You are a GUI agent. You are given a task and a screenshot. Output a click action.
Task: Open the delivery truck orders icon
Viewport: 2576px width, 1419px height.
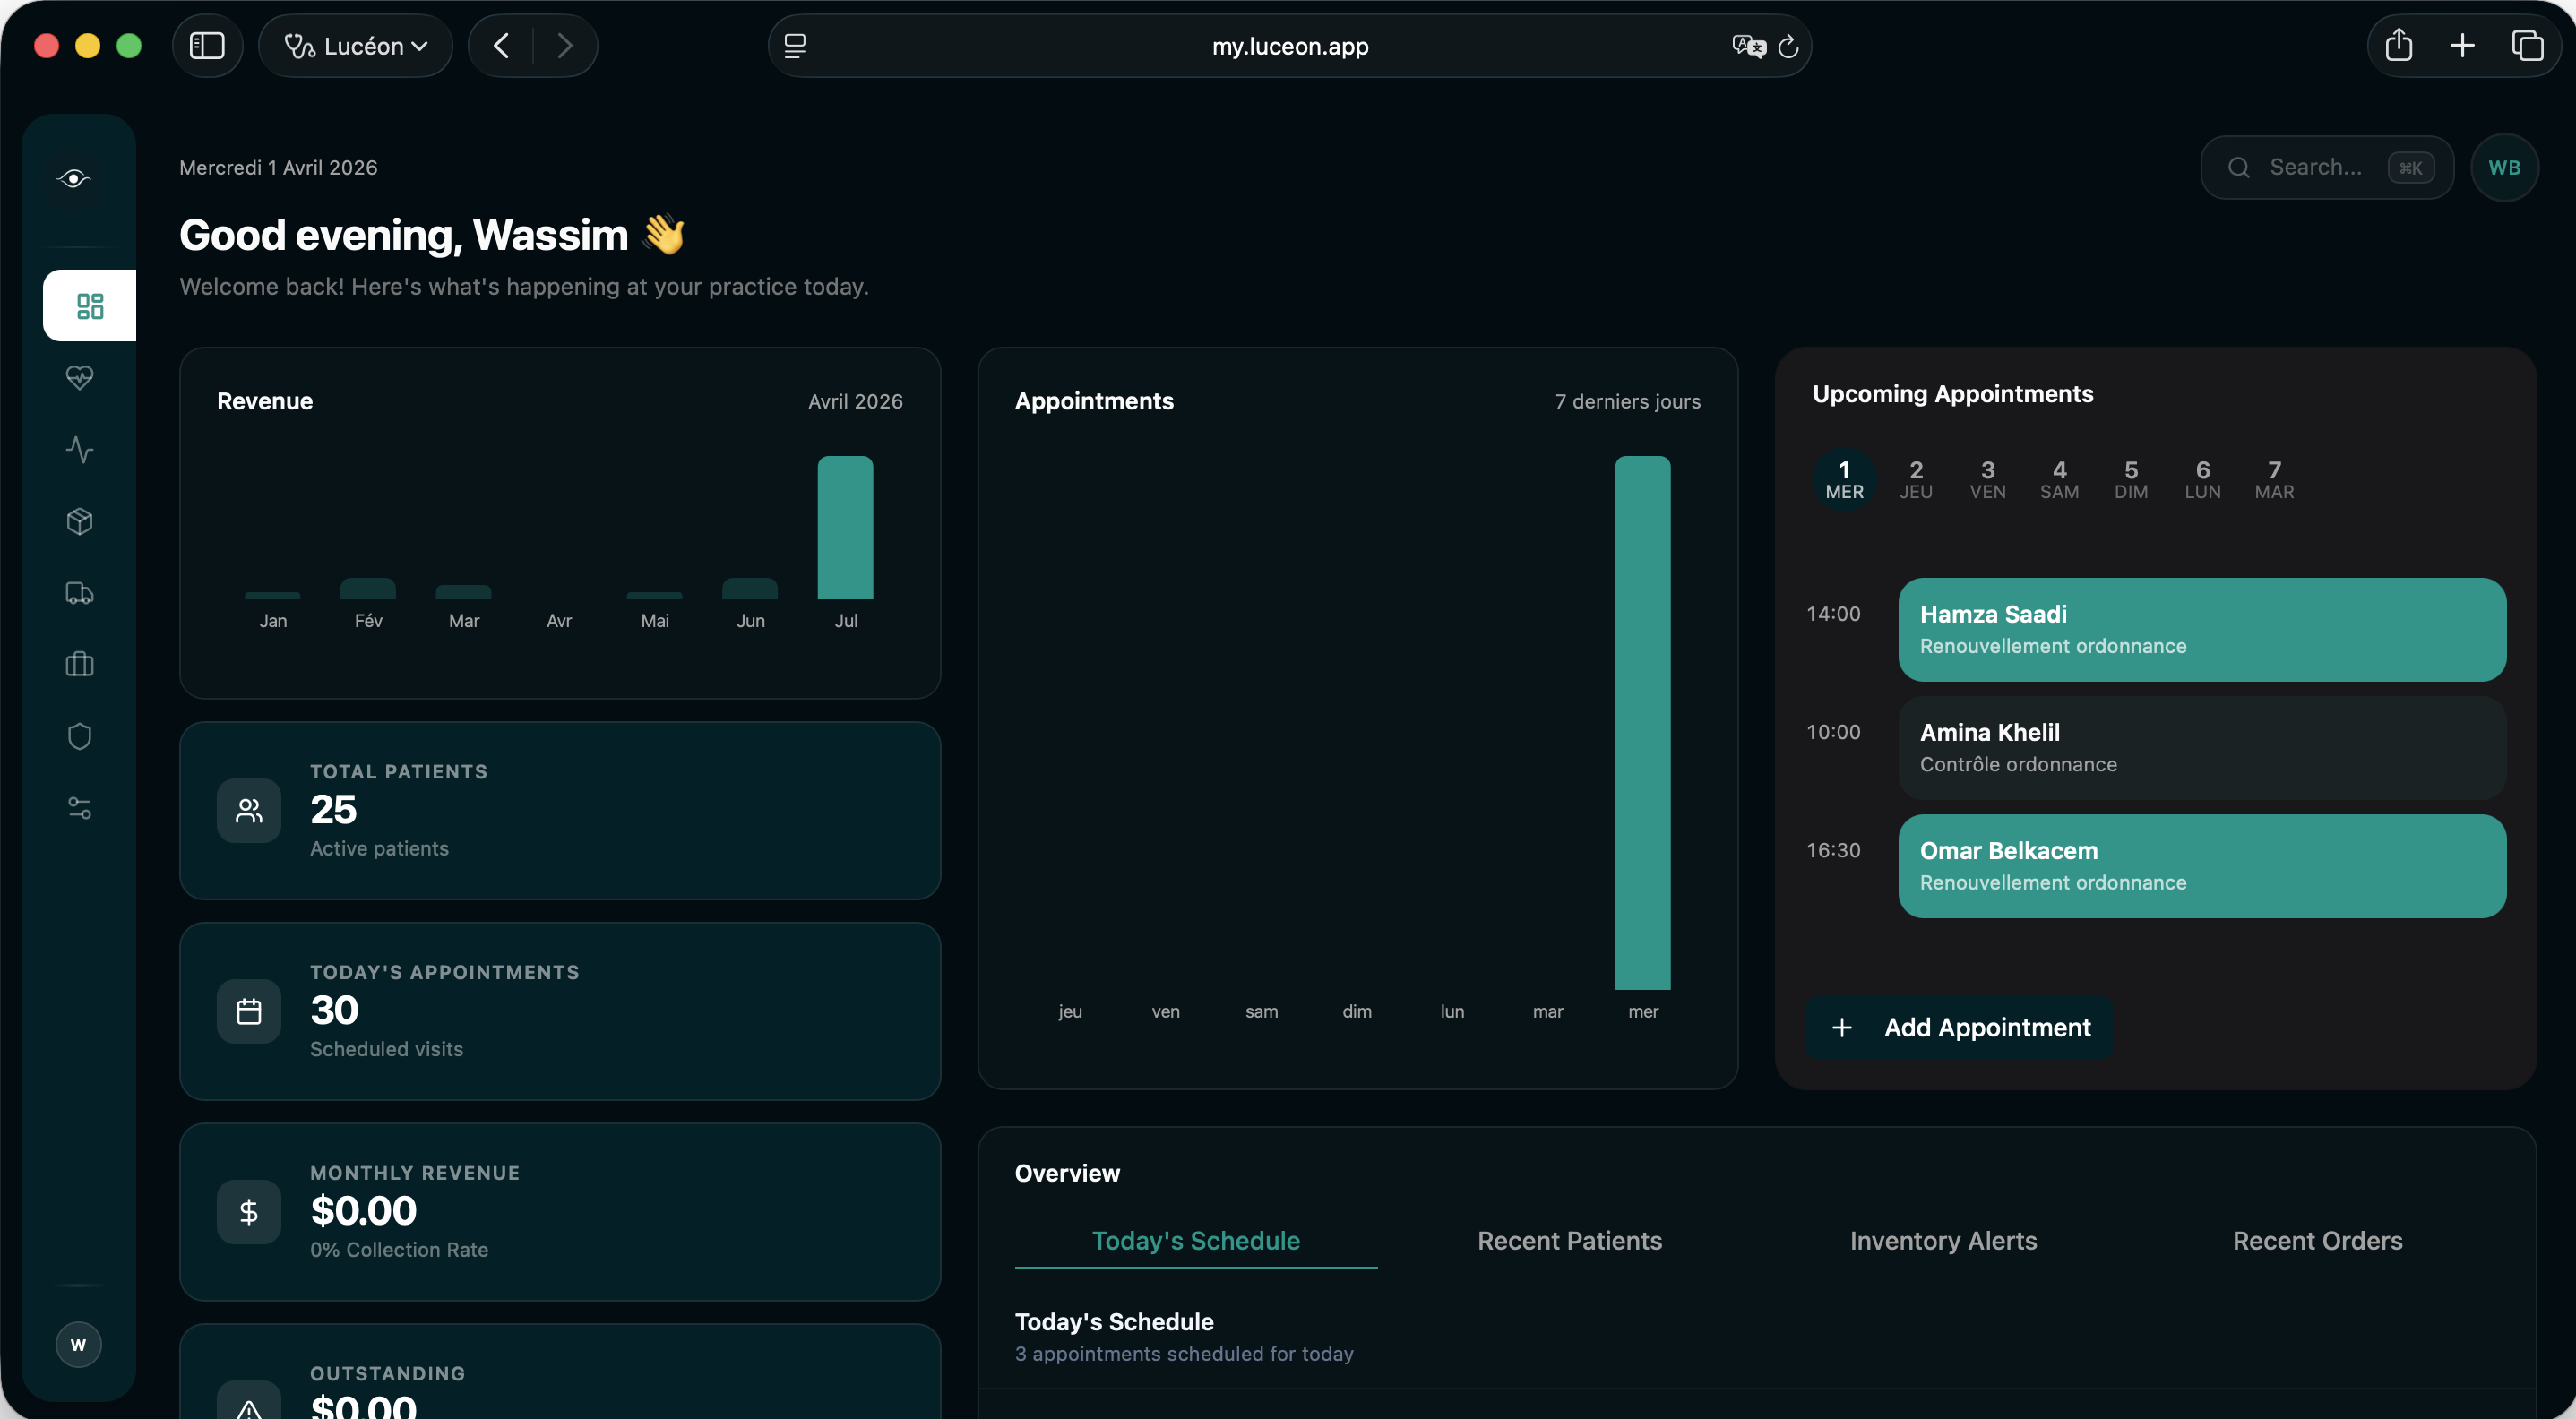click(x=79, y=593)
